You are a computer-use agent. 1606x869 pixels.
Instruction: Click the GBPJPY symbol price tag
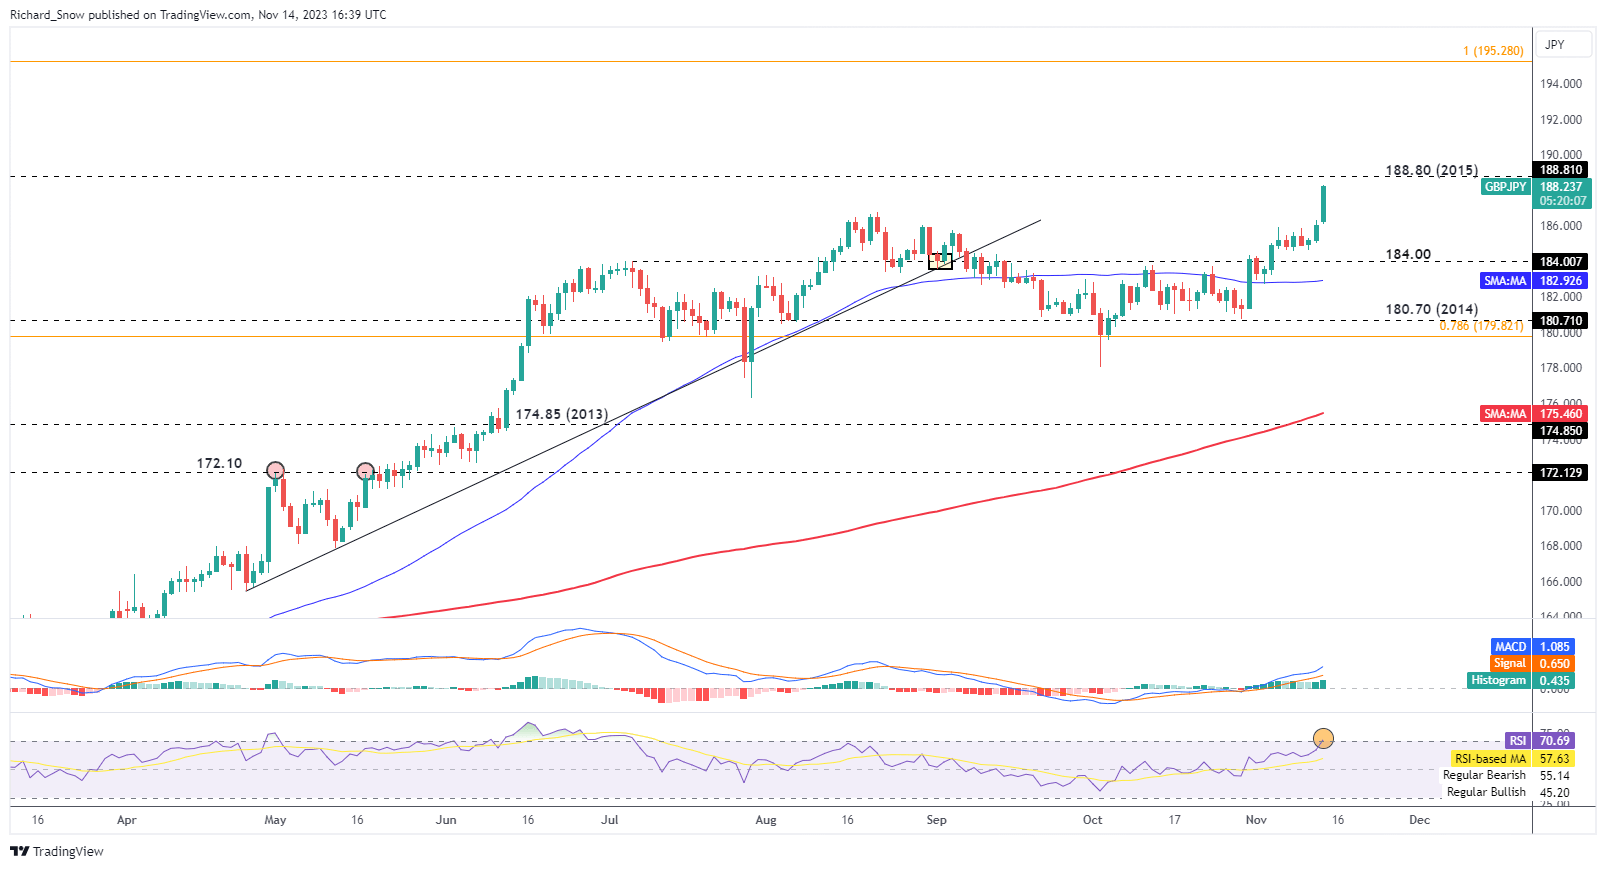click(1505, 187)
